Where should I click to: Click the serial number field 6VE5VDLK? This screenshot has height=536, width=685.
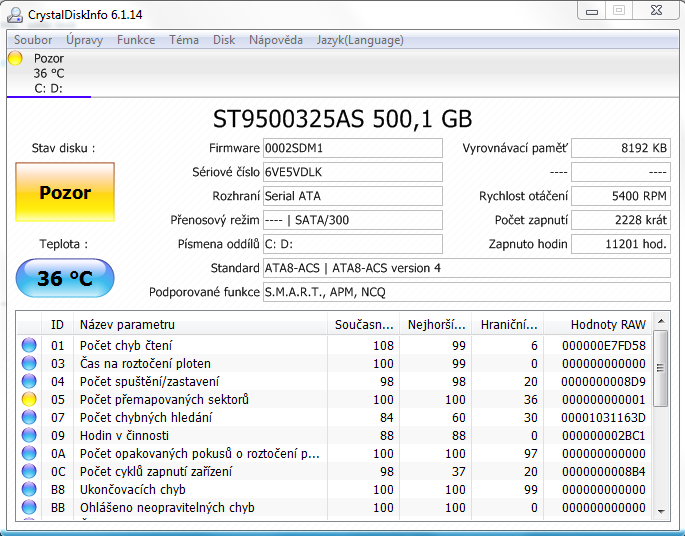[353, 172]
